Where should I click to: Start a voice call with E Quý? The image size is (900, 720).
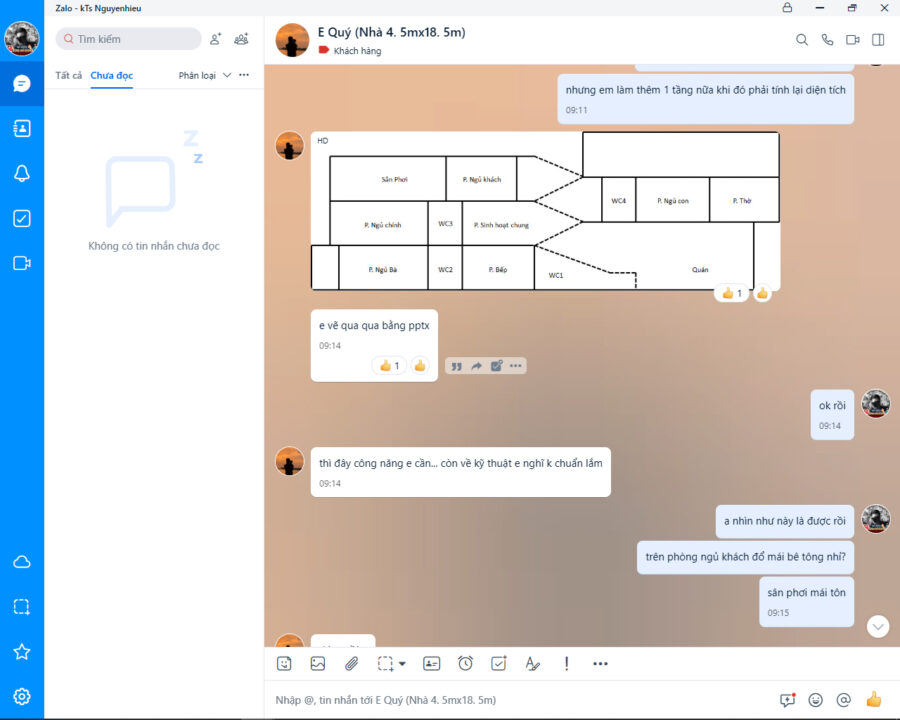coord(827,40)
